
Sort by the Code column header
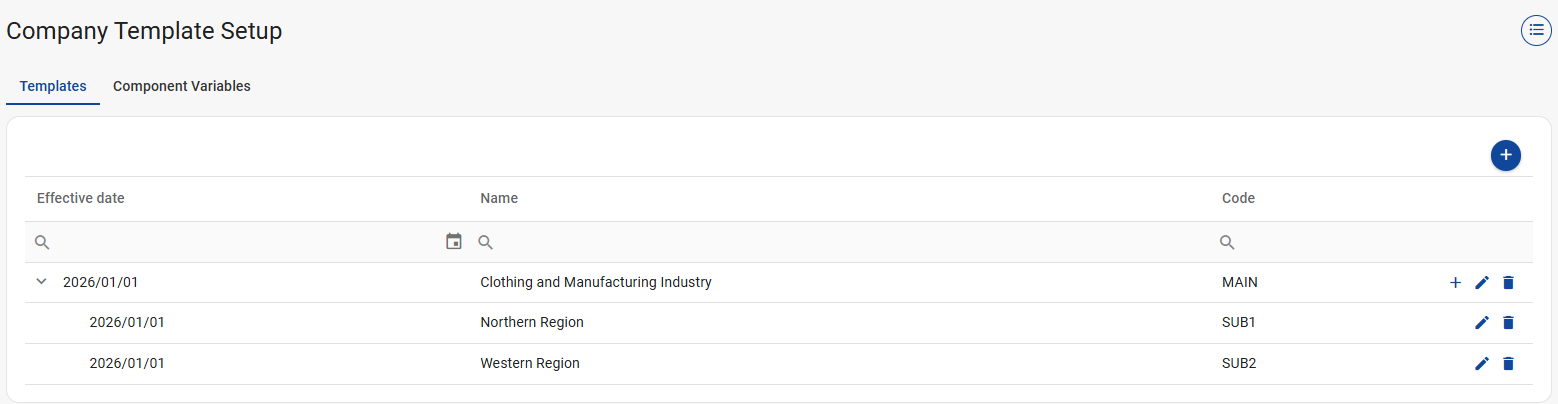tap(1238, 198)
